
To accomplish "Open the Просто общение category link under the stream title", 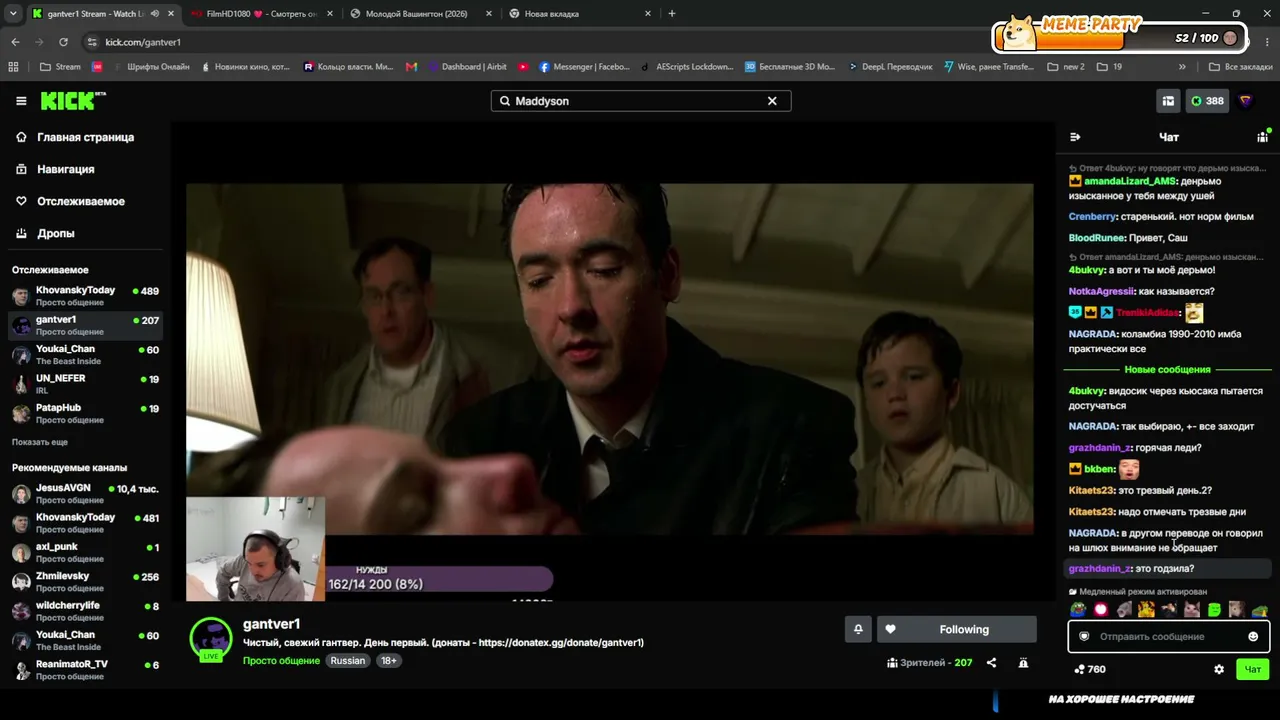I will tap(281, 661).
